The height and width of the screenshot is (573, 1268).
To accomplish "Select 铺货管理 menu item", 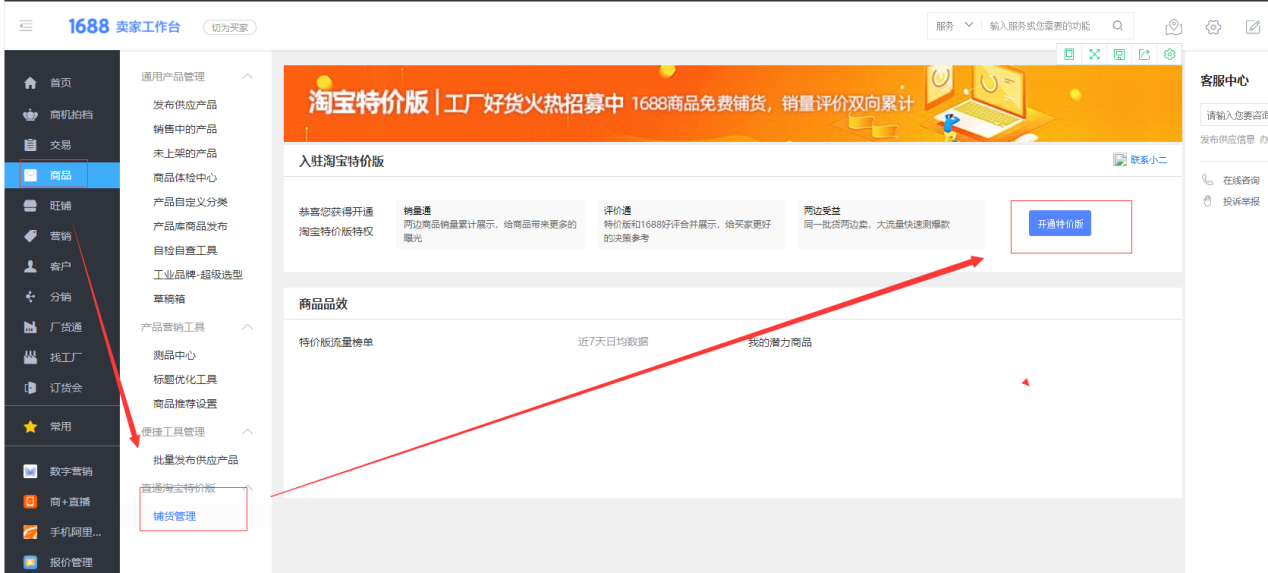I will coord(175,516).
